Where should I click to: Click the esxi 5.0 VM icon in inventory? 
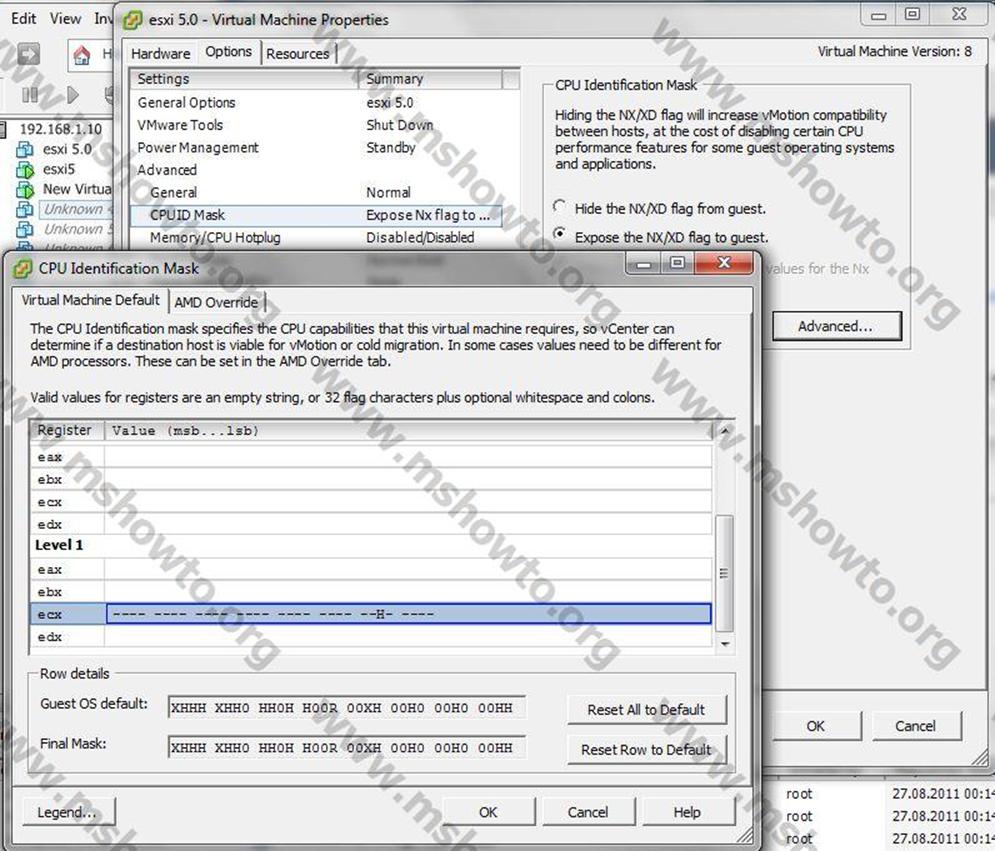(25, 150)
